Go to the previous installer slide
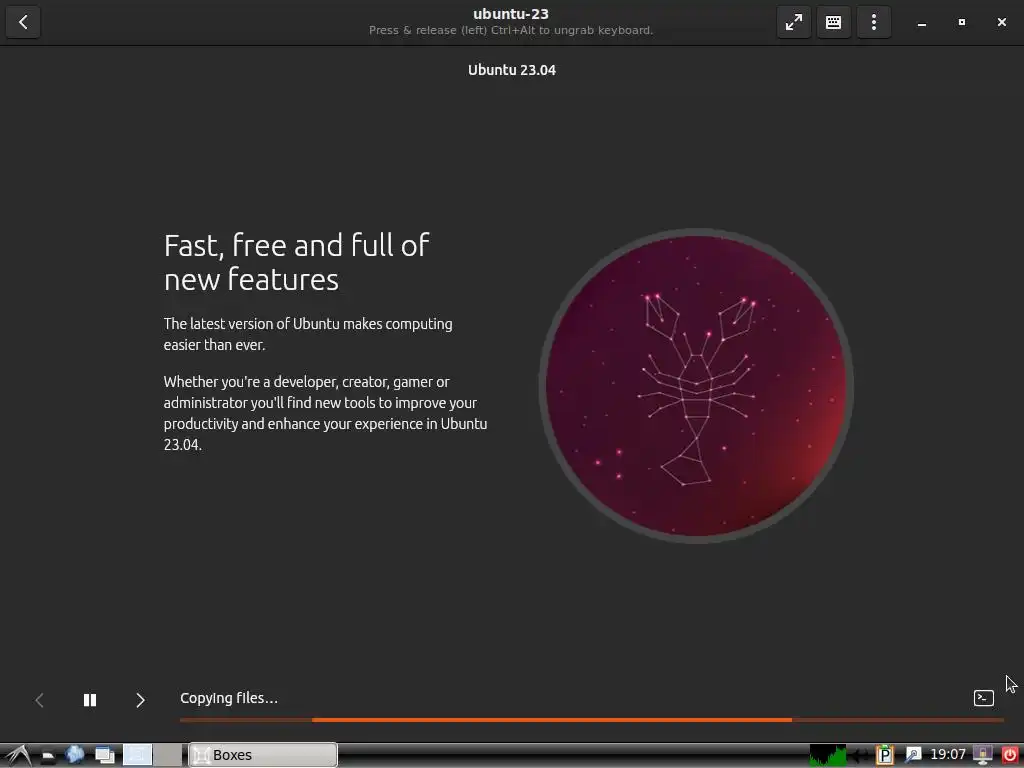1024x768 pixels. click(x=39, y=700)
